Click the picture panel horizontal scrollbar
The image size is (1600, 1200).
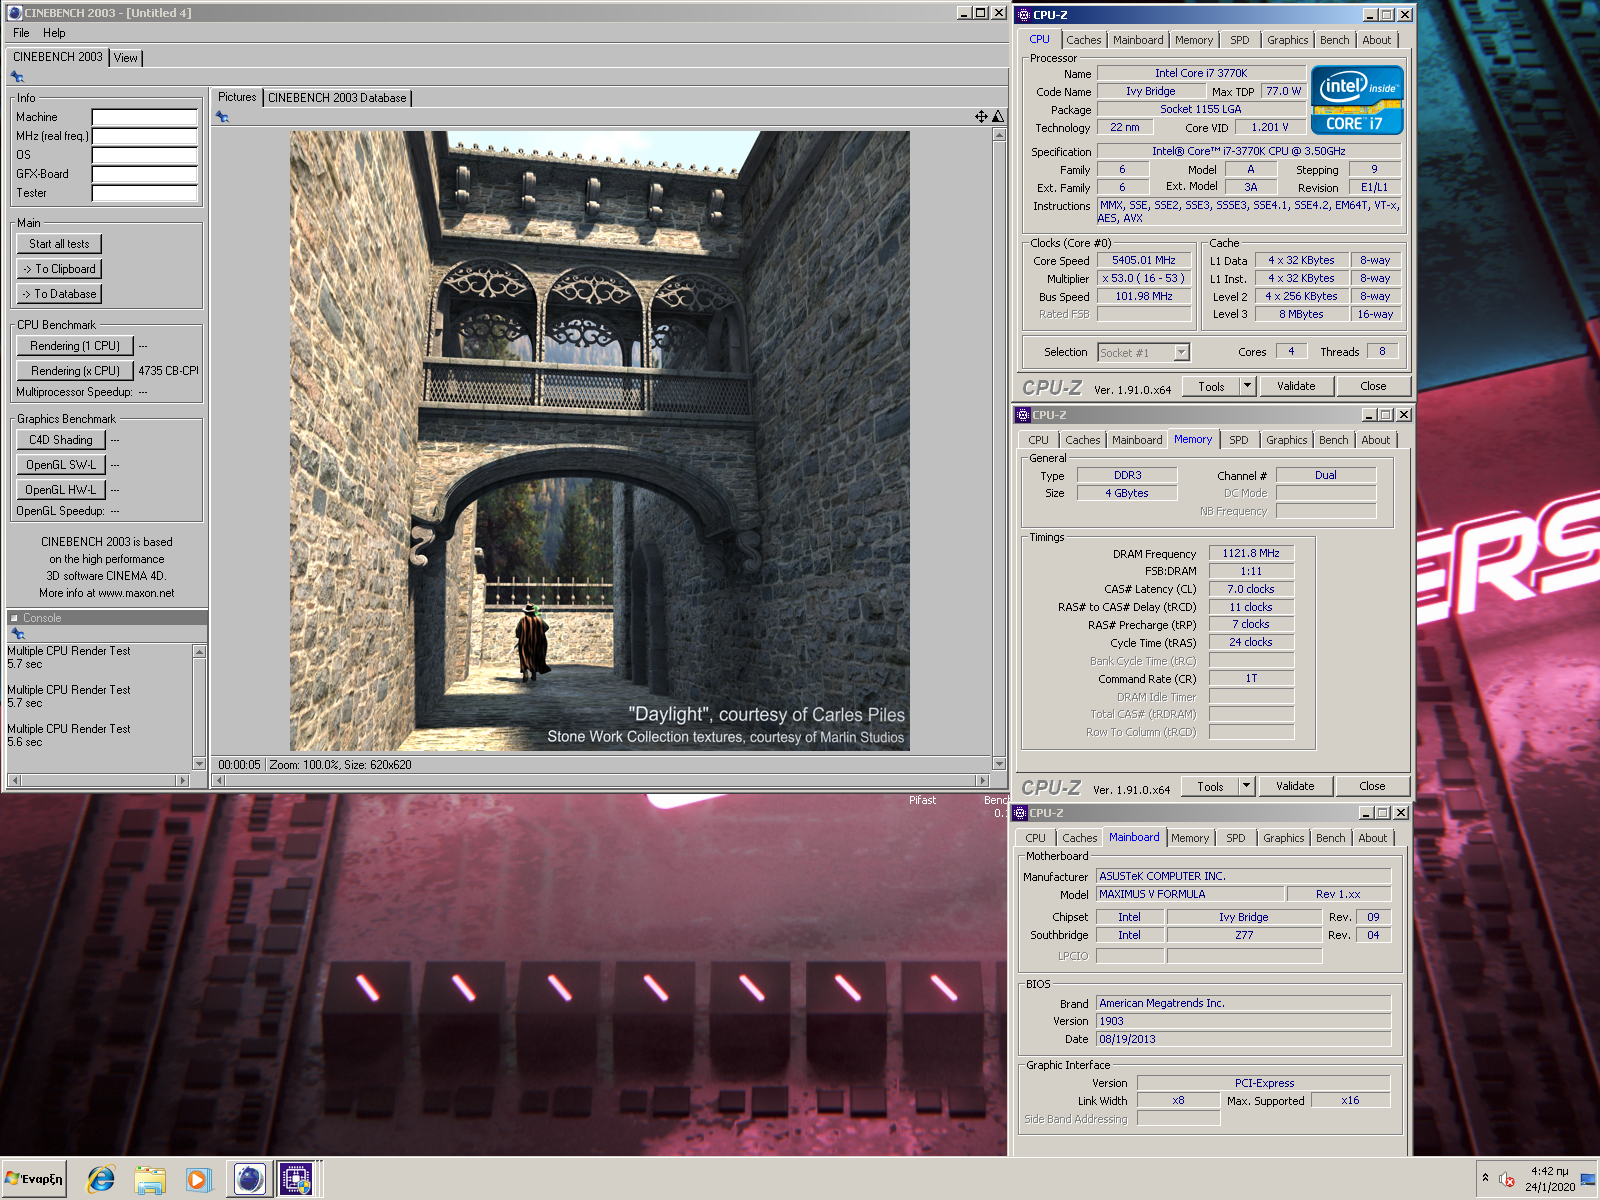coord(599,780)
